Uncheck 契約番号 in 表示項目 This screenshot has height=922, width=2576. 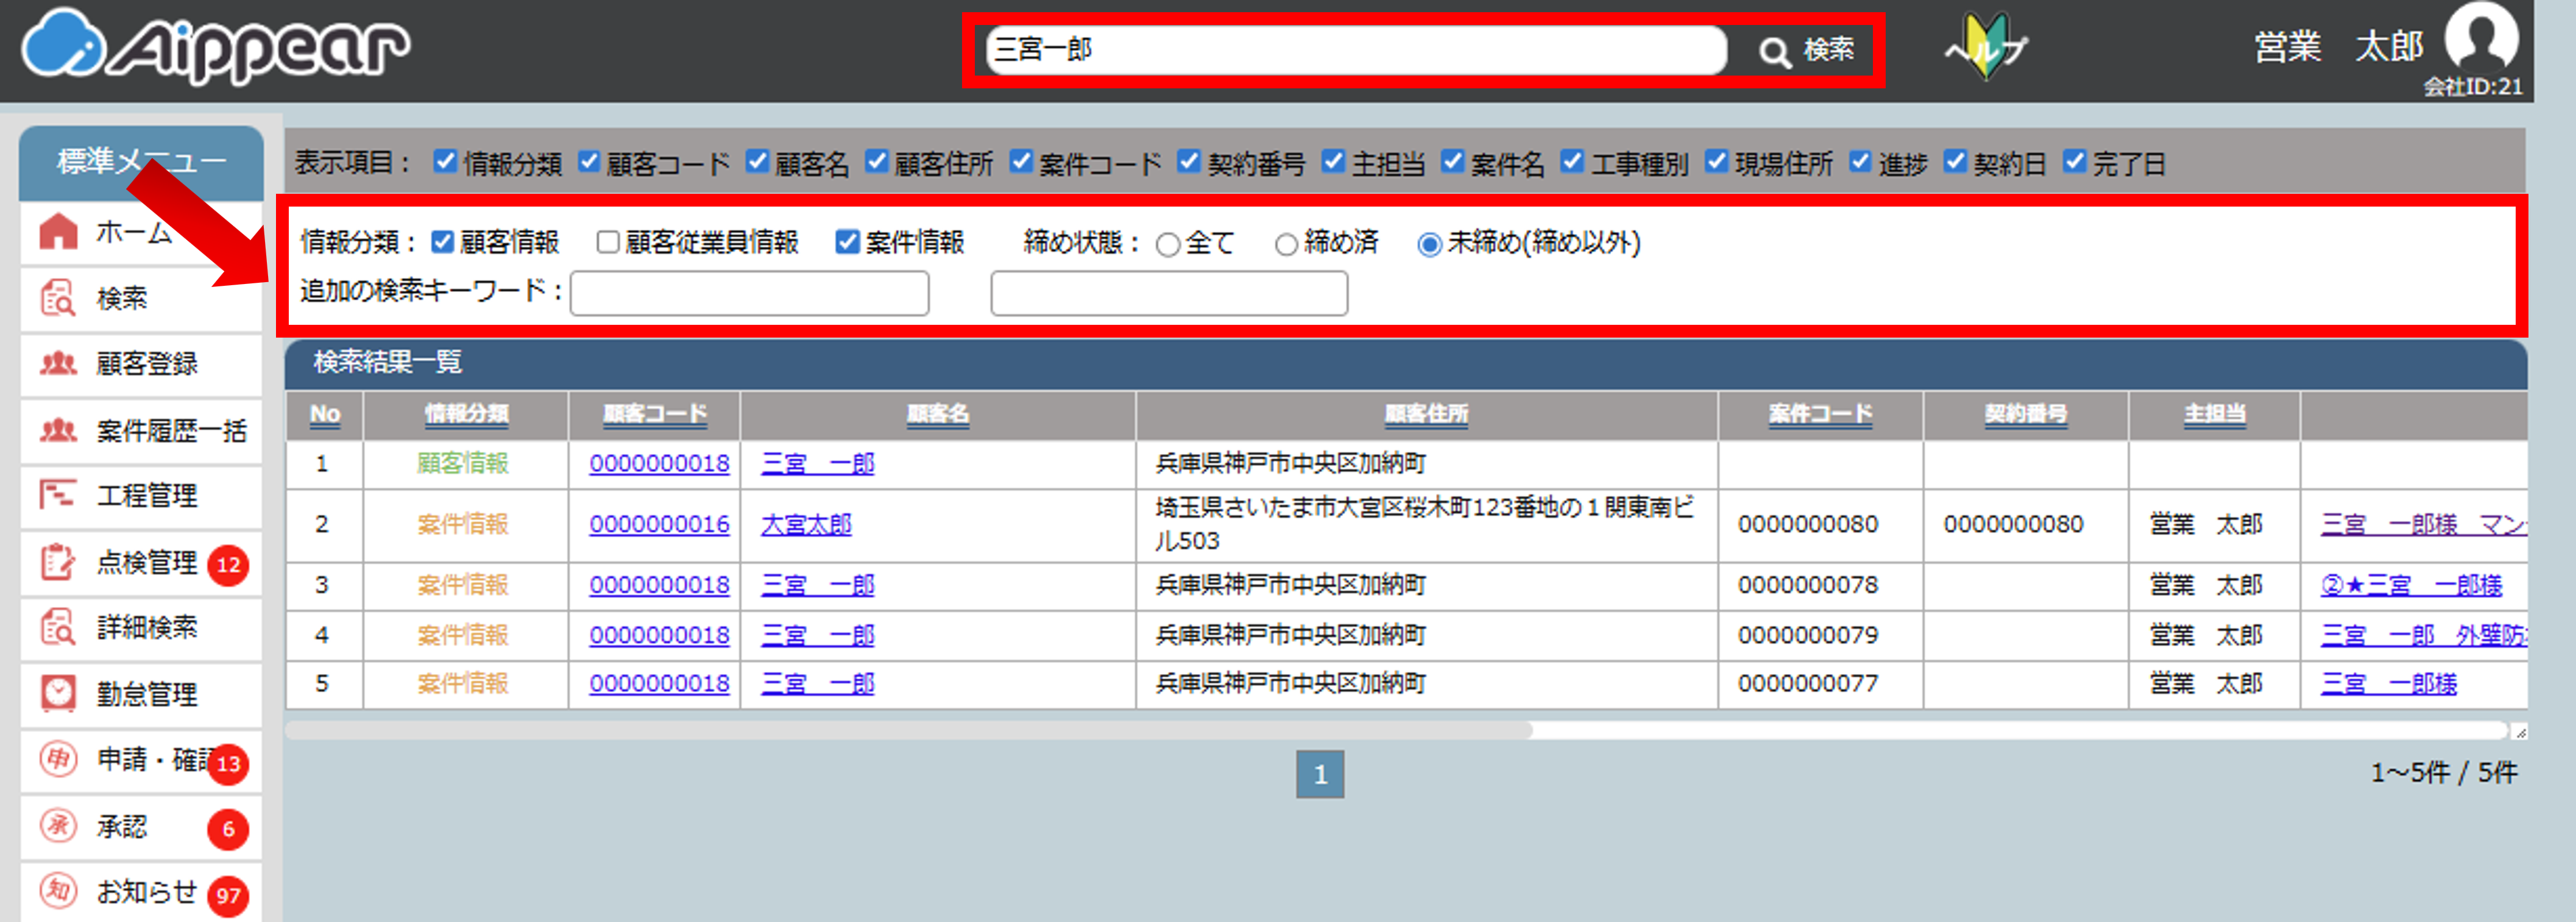click(x=1188, y=162)
